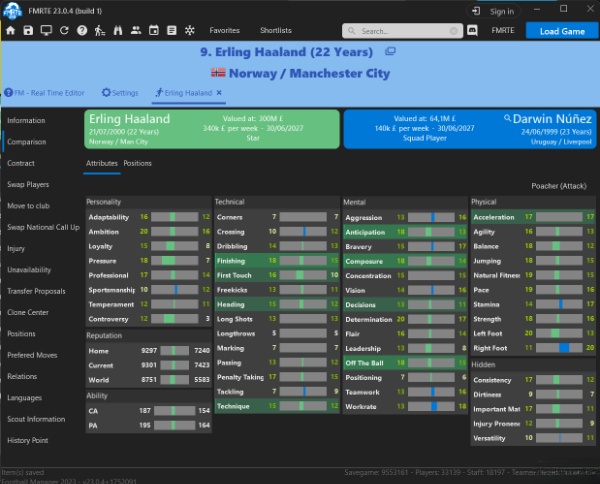The height and width of the screenshot is (484, 600).
Task: Click into the Search input field
Action: 402,31
